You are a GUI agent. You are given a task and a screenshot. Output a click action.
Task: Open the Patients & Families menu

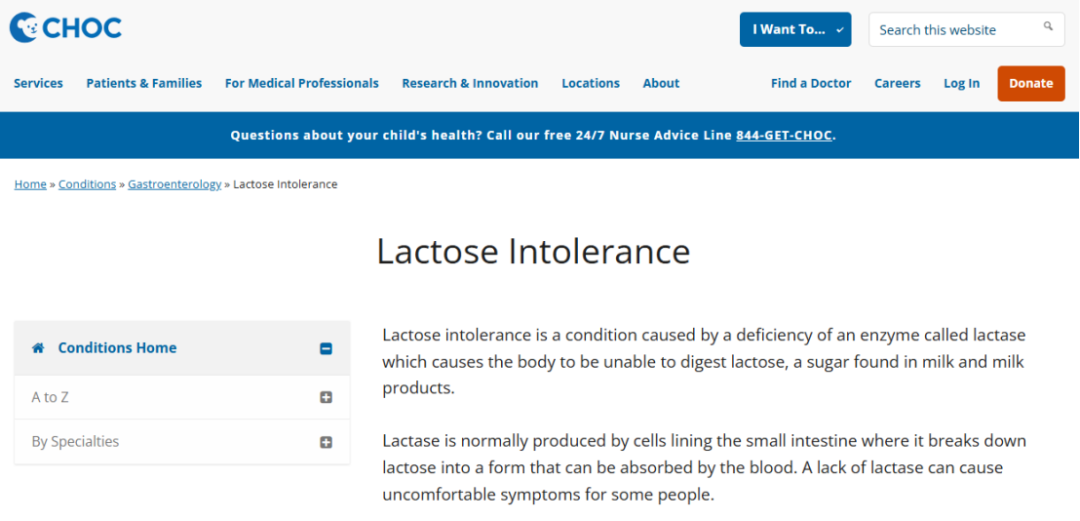[144, 83]
